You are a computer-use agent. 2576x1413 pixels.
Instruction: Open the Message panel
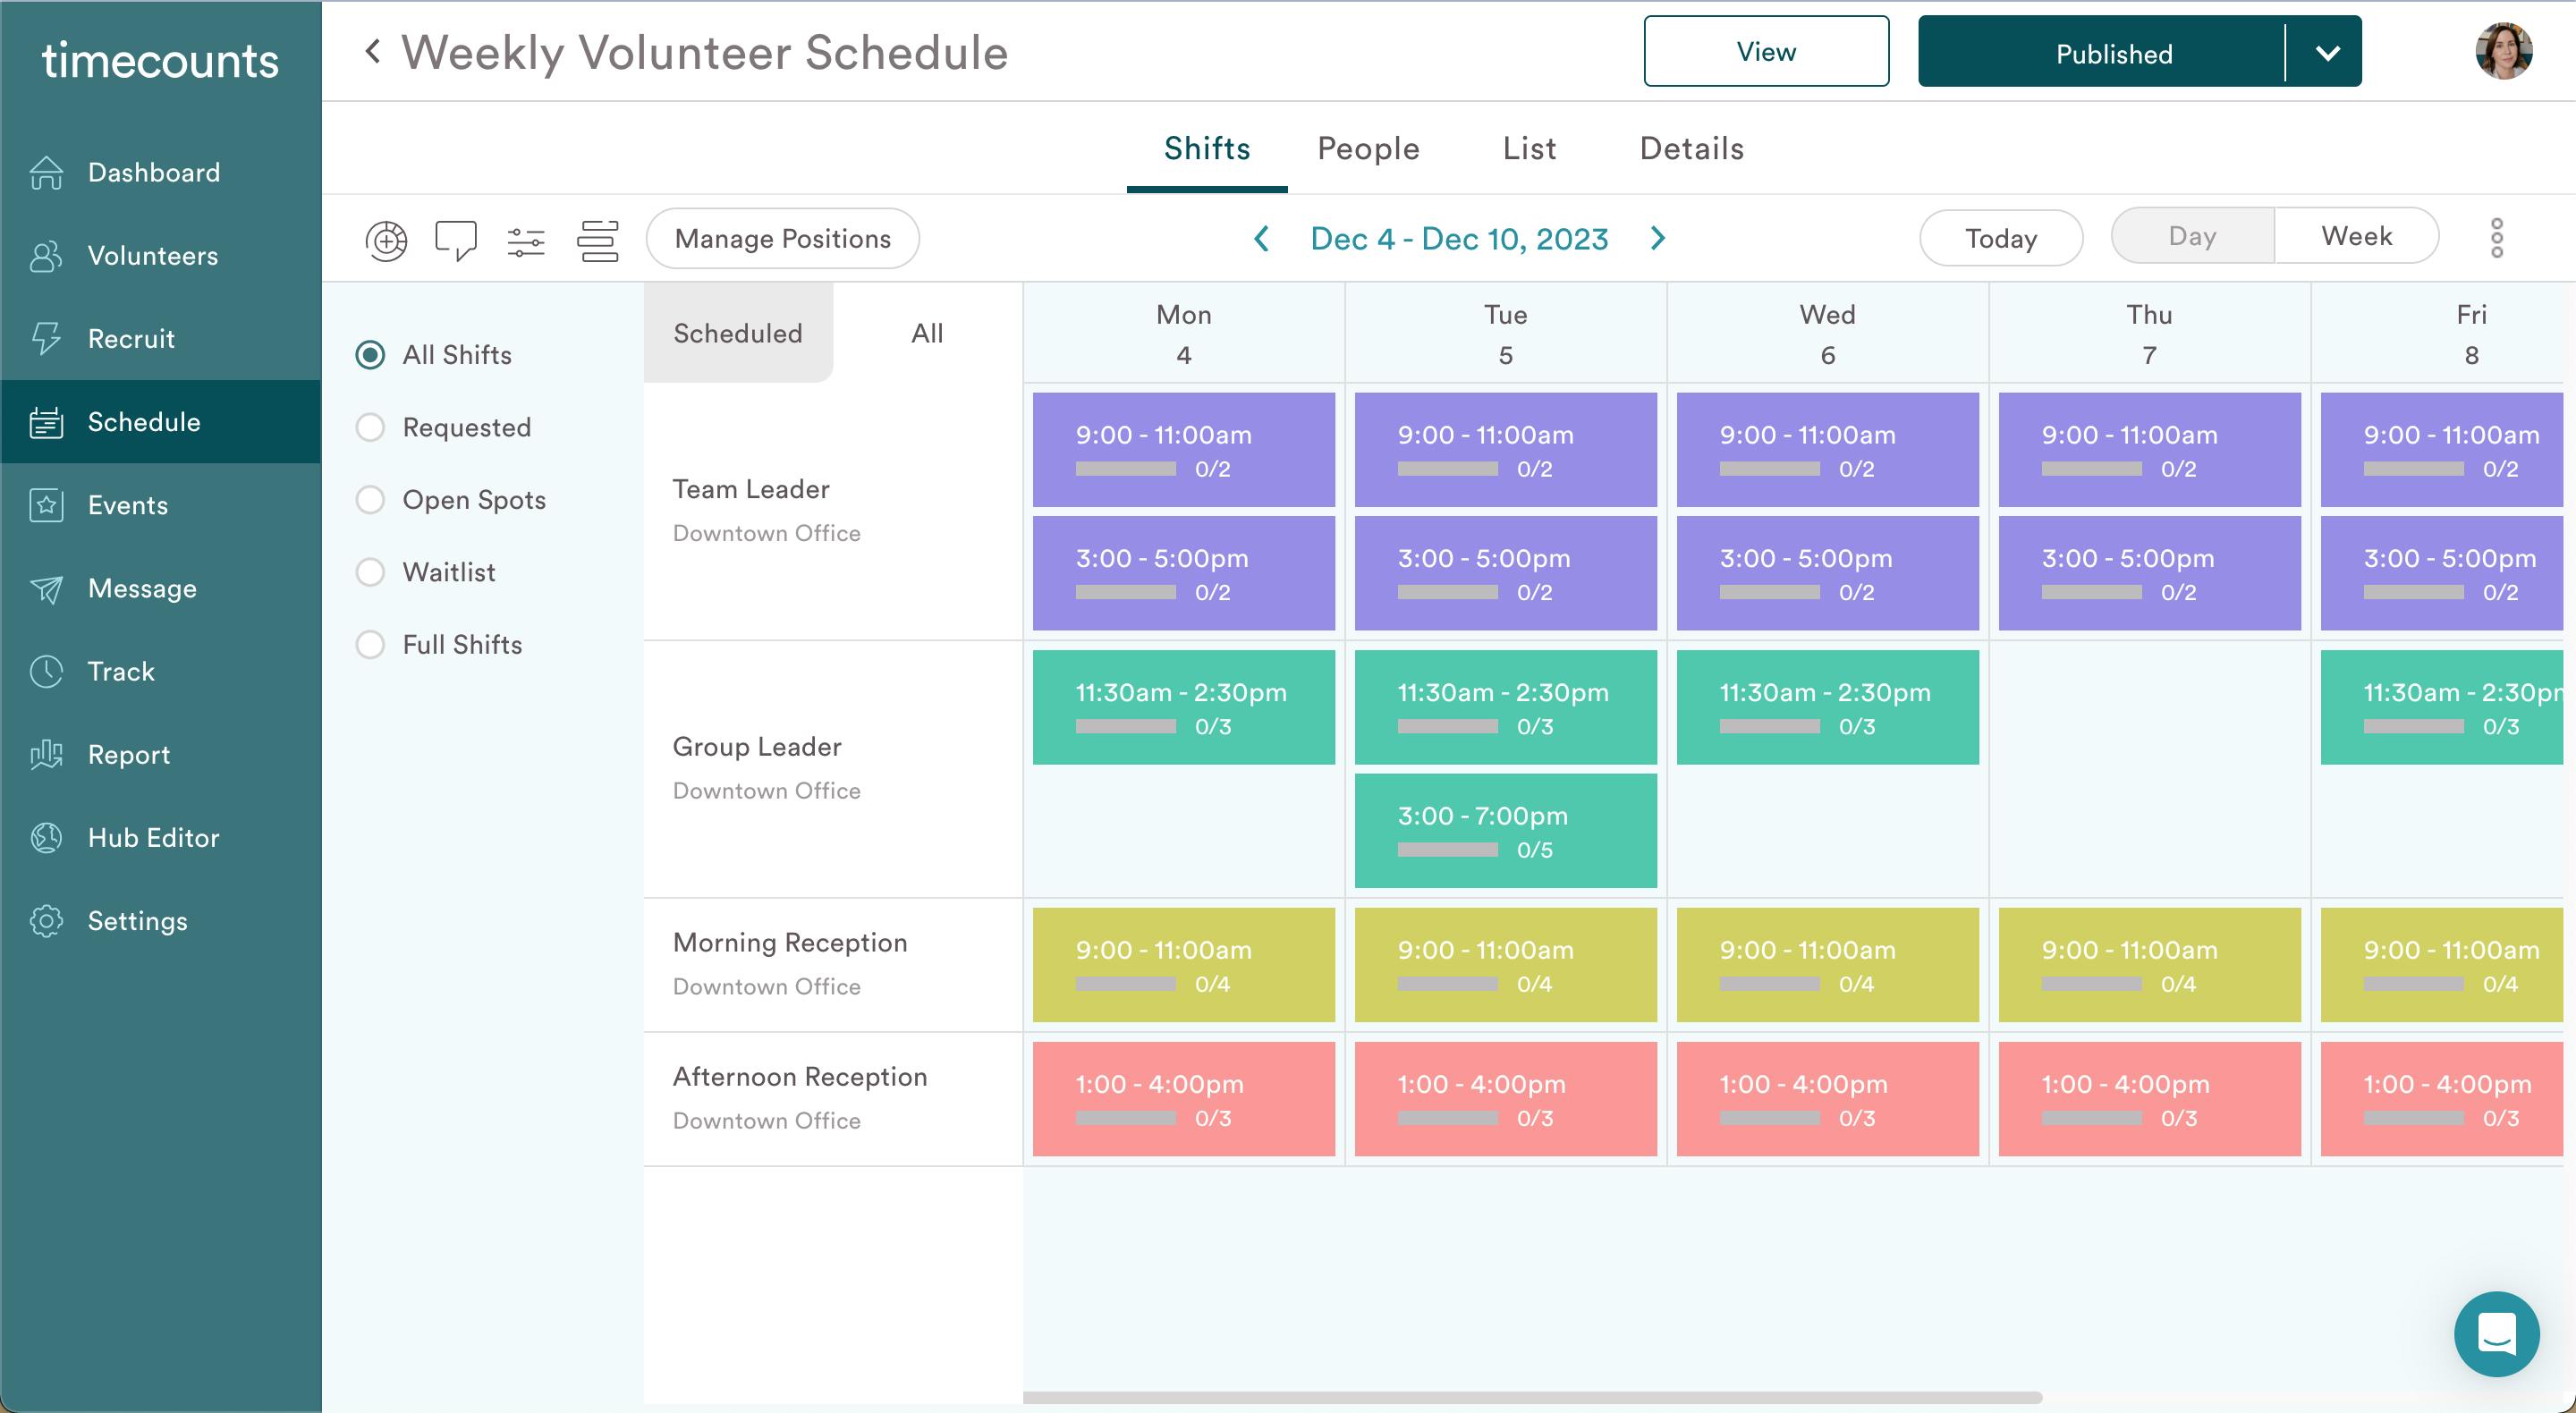[x=141, y=588]
